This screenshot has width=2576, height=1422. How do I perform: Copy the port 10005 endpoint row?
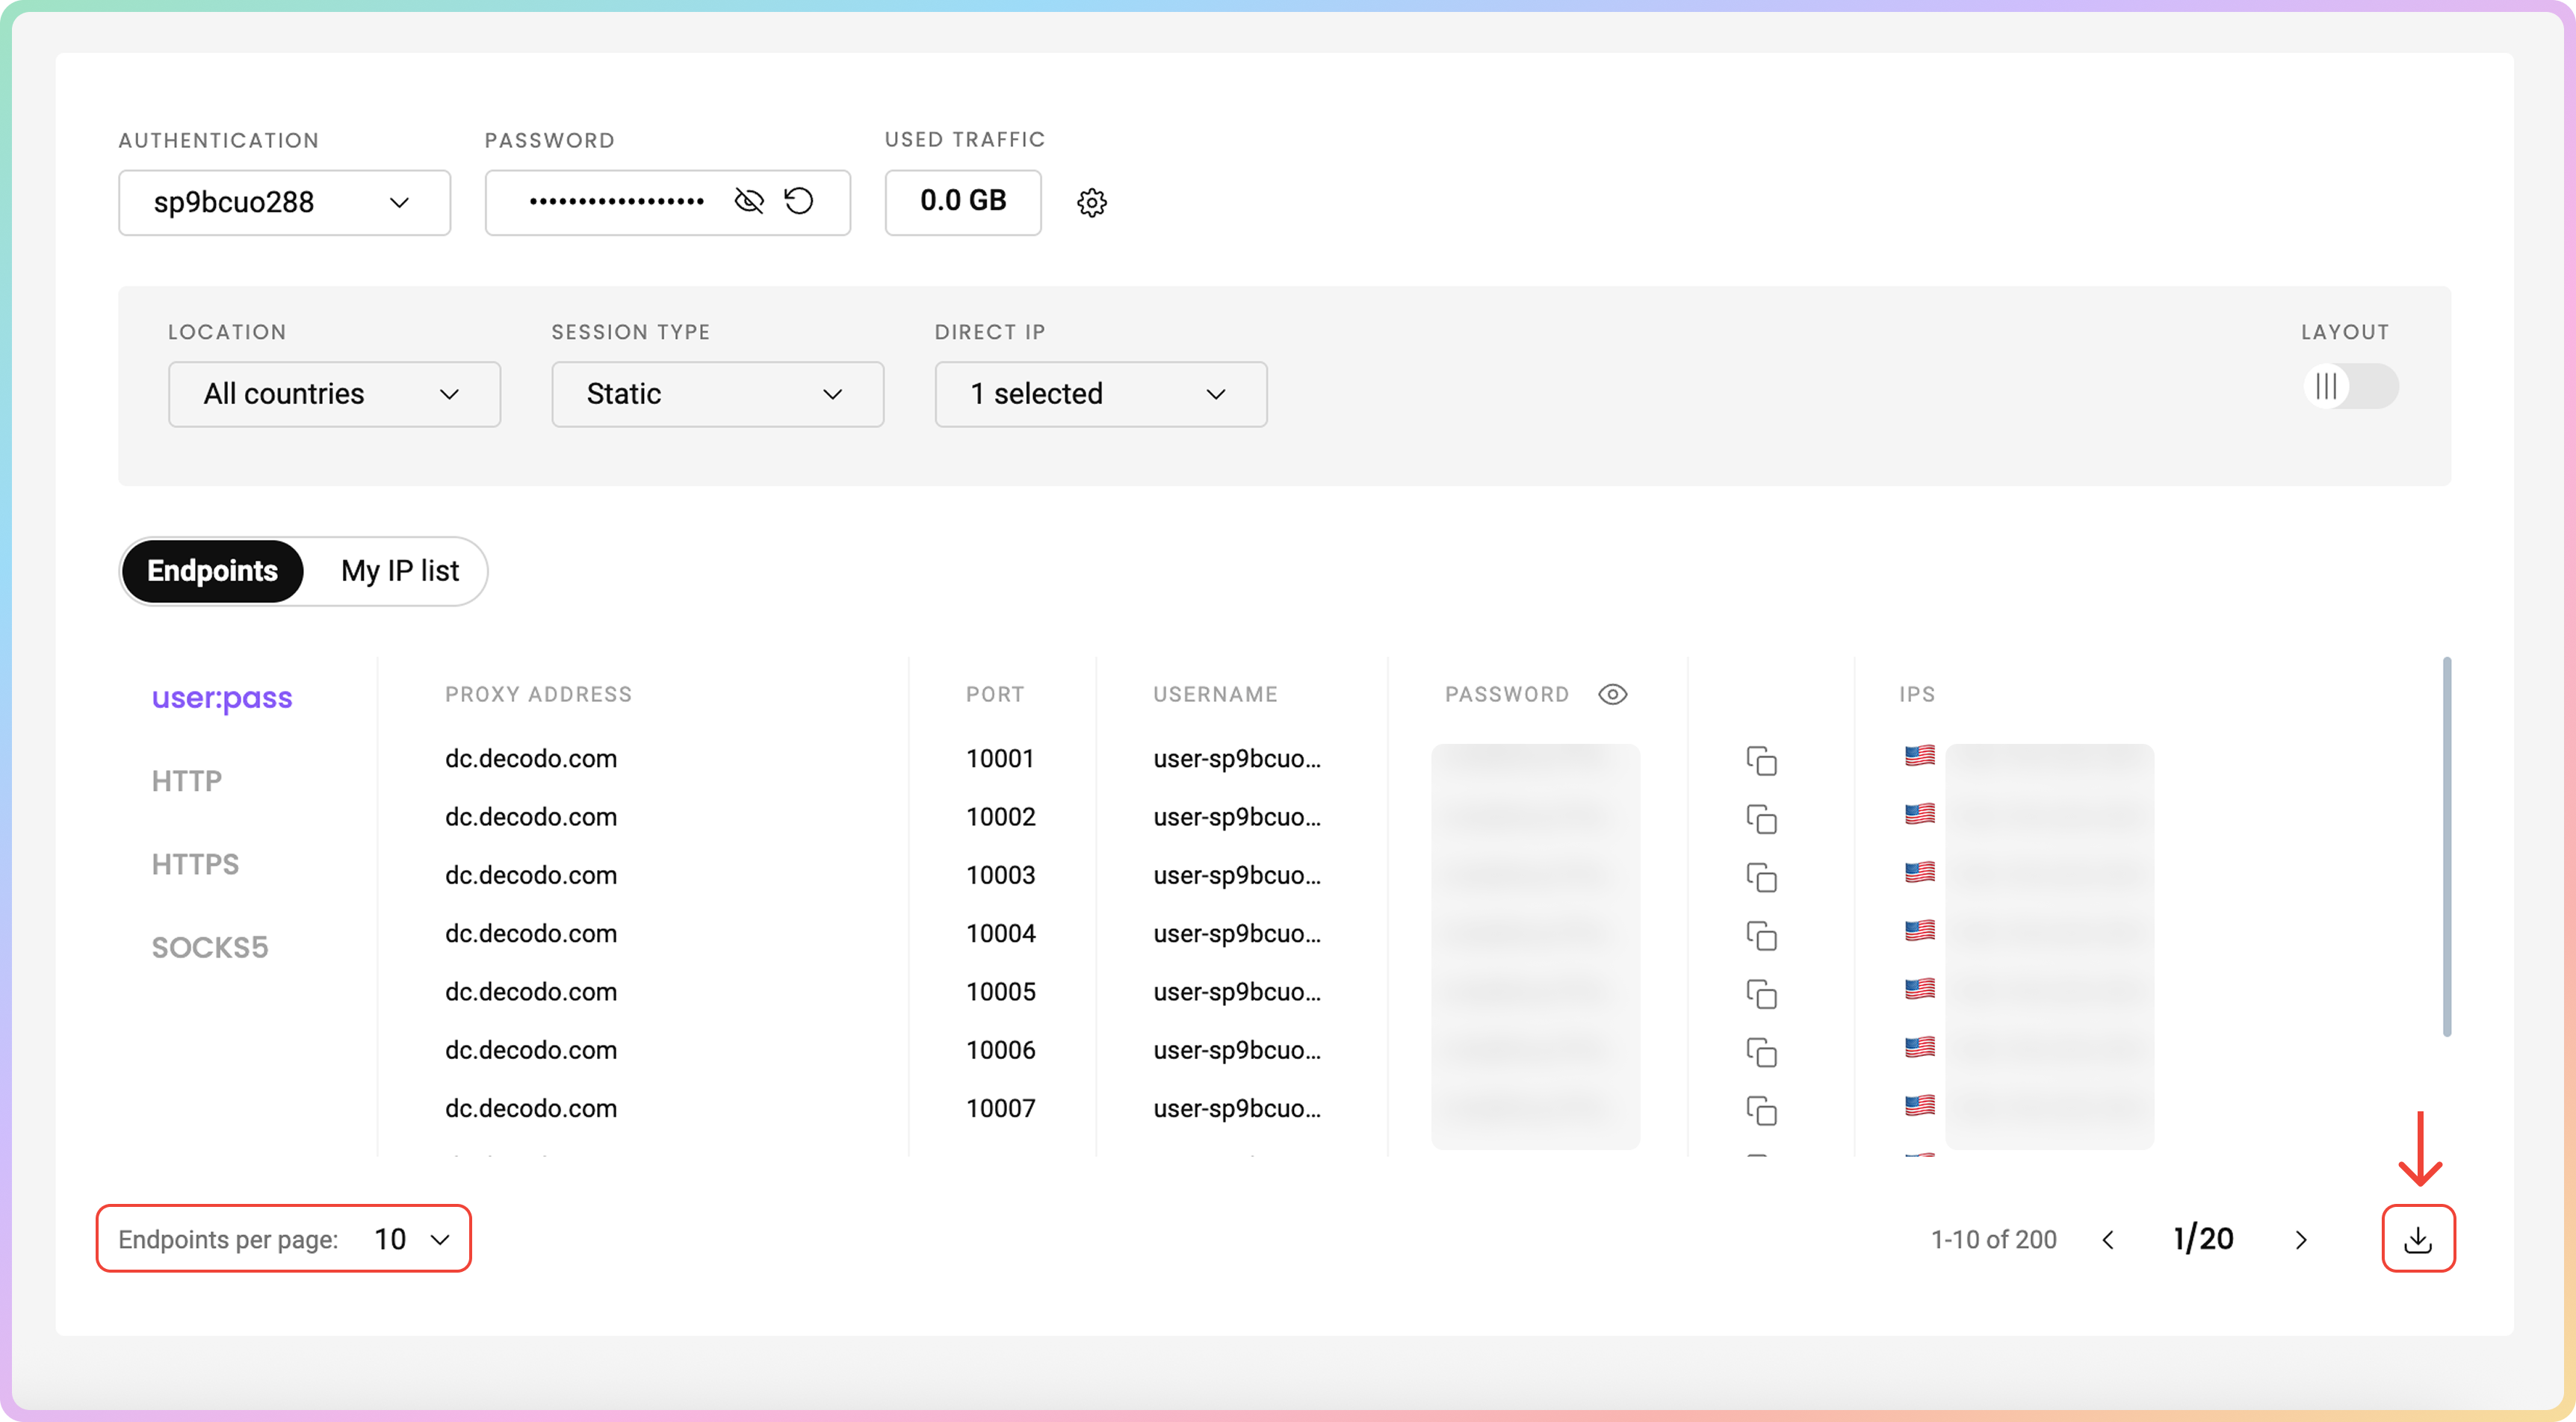(x=1760, y=993)
